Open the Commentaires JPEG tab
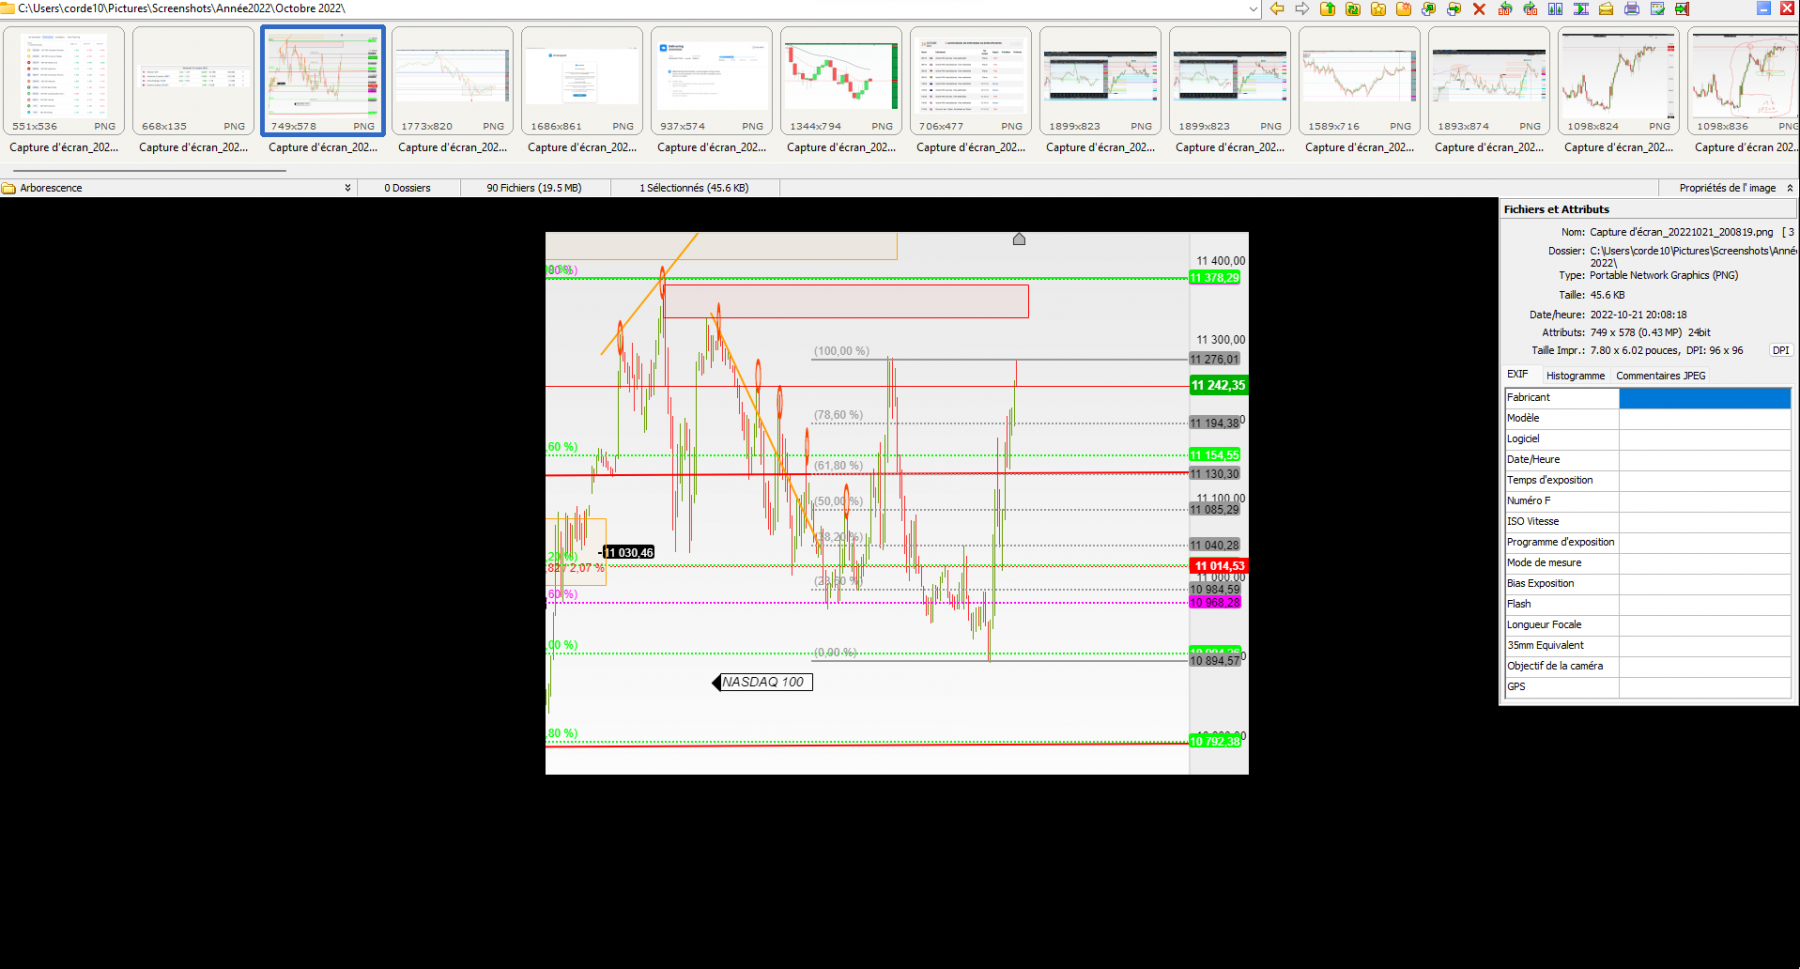1800x969 pixels. [1661, 376]
